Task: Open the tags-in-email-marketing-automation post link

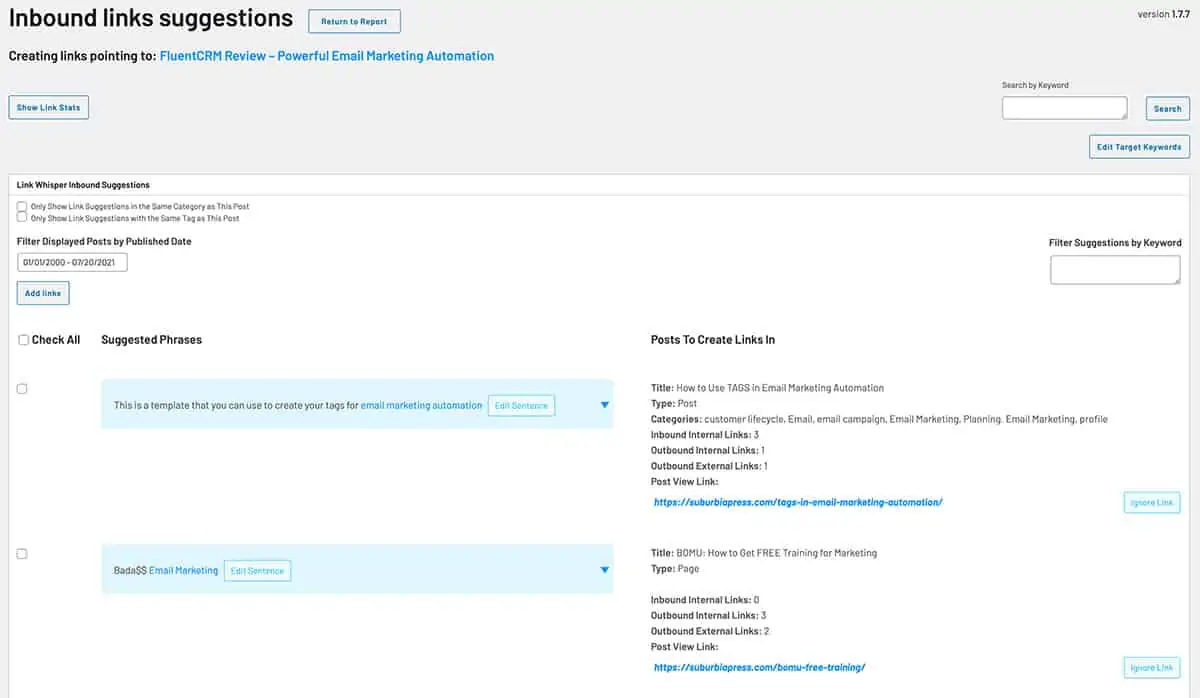Action: point(798,502)
